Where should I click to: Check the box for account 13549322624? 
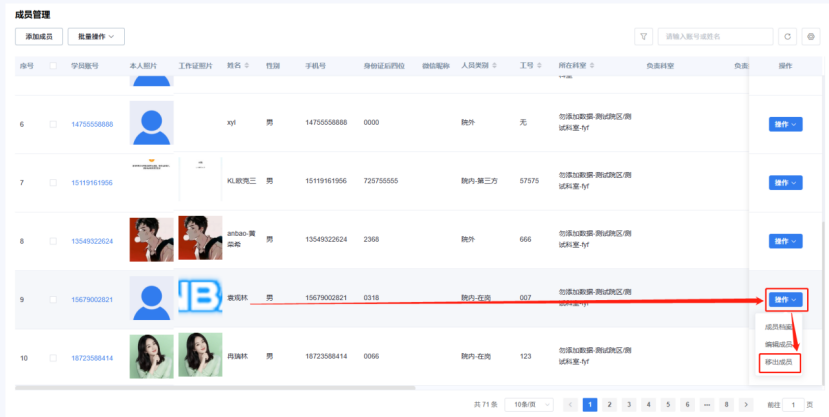53,241
